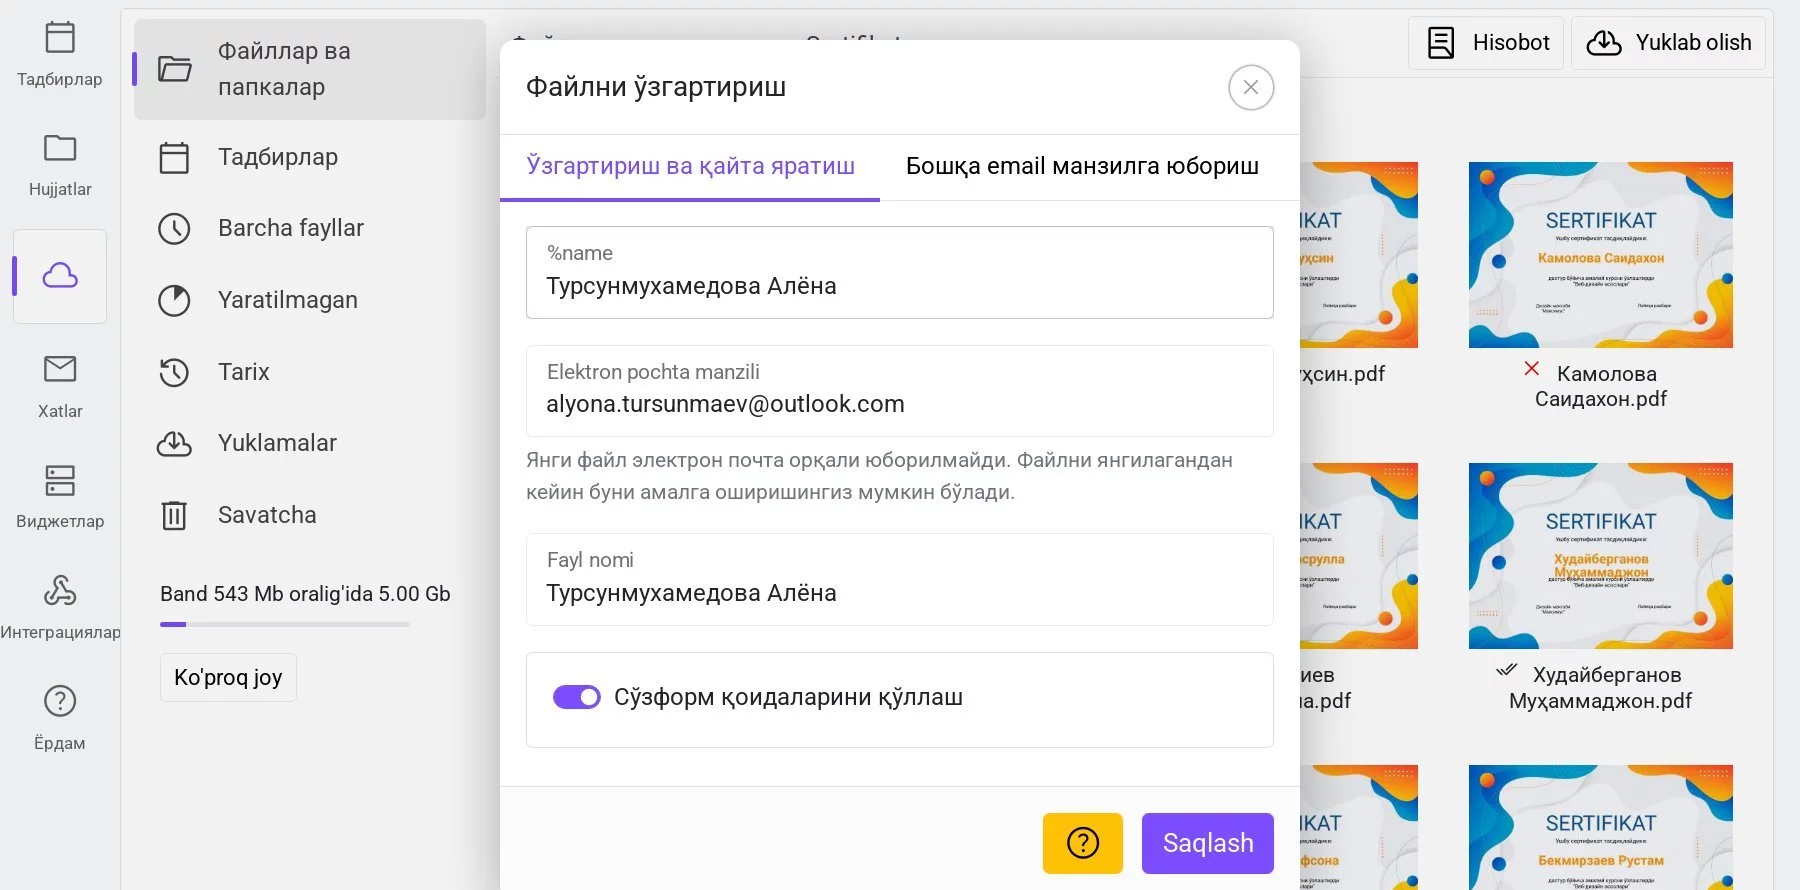Click the open-folder icon beside Файллар ва папкалар

pos(175,69)
